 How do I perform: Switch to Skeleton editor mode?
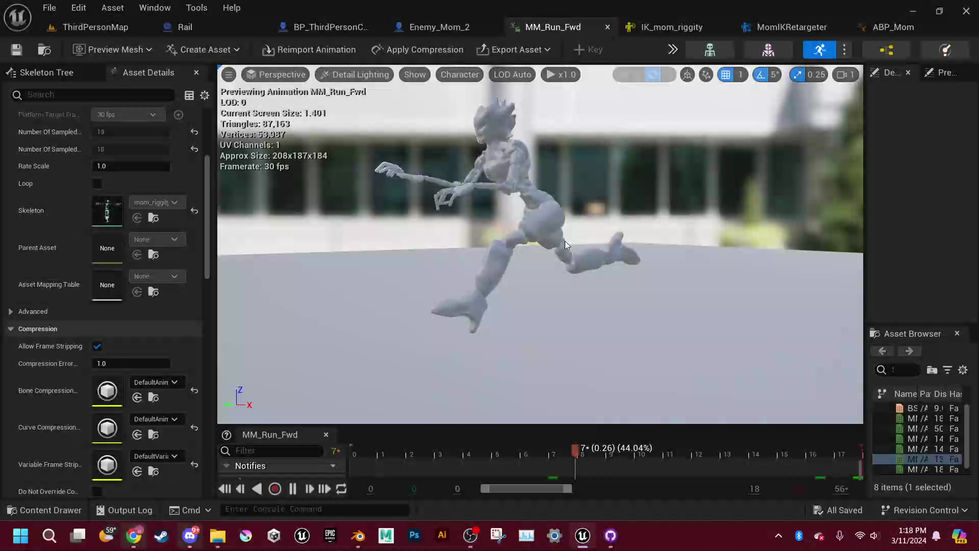click(710, 50)
